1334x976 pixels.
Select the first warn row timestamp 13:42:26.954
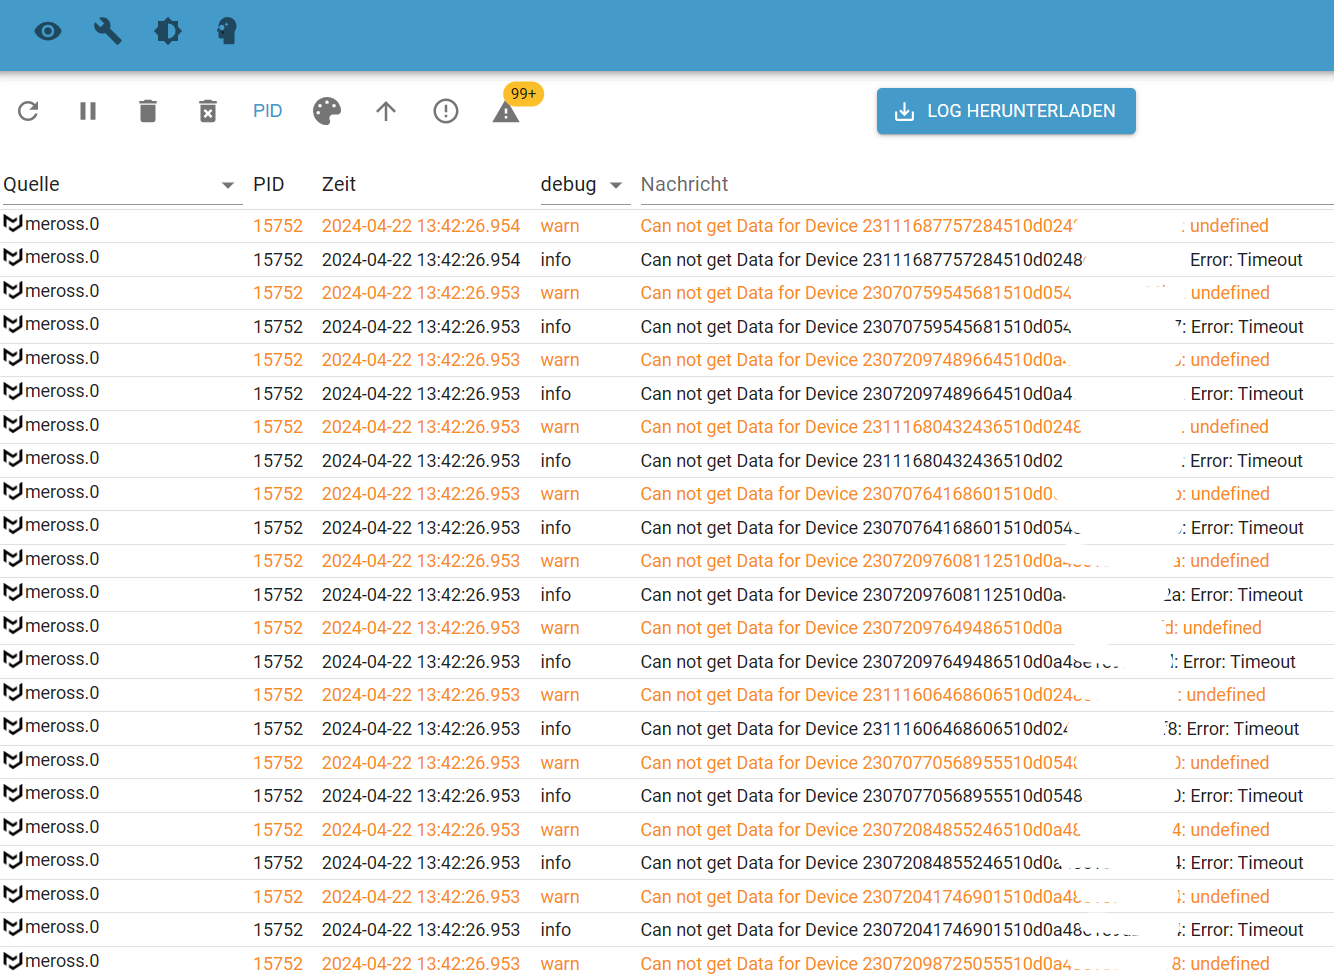(x=421, y=226)
